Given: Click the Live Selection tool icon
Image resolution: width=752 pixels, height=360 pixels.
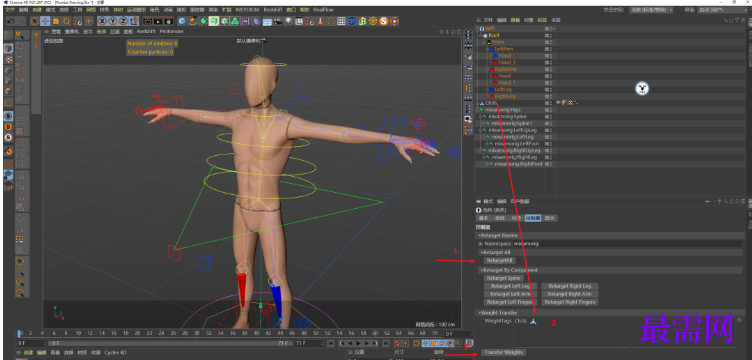Looking at the screenshot, I should 35,21.
